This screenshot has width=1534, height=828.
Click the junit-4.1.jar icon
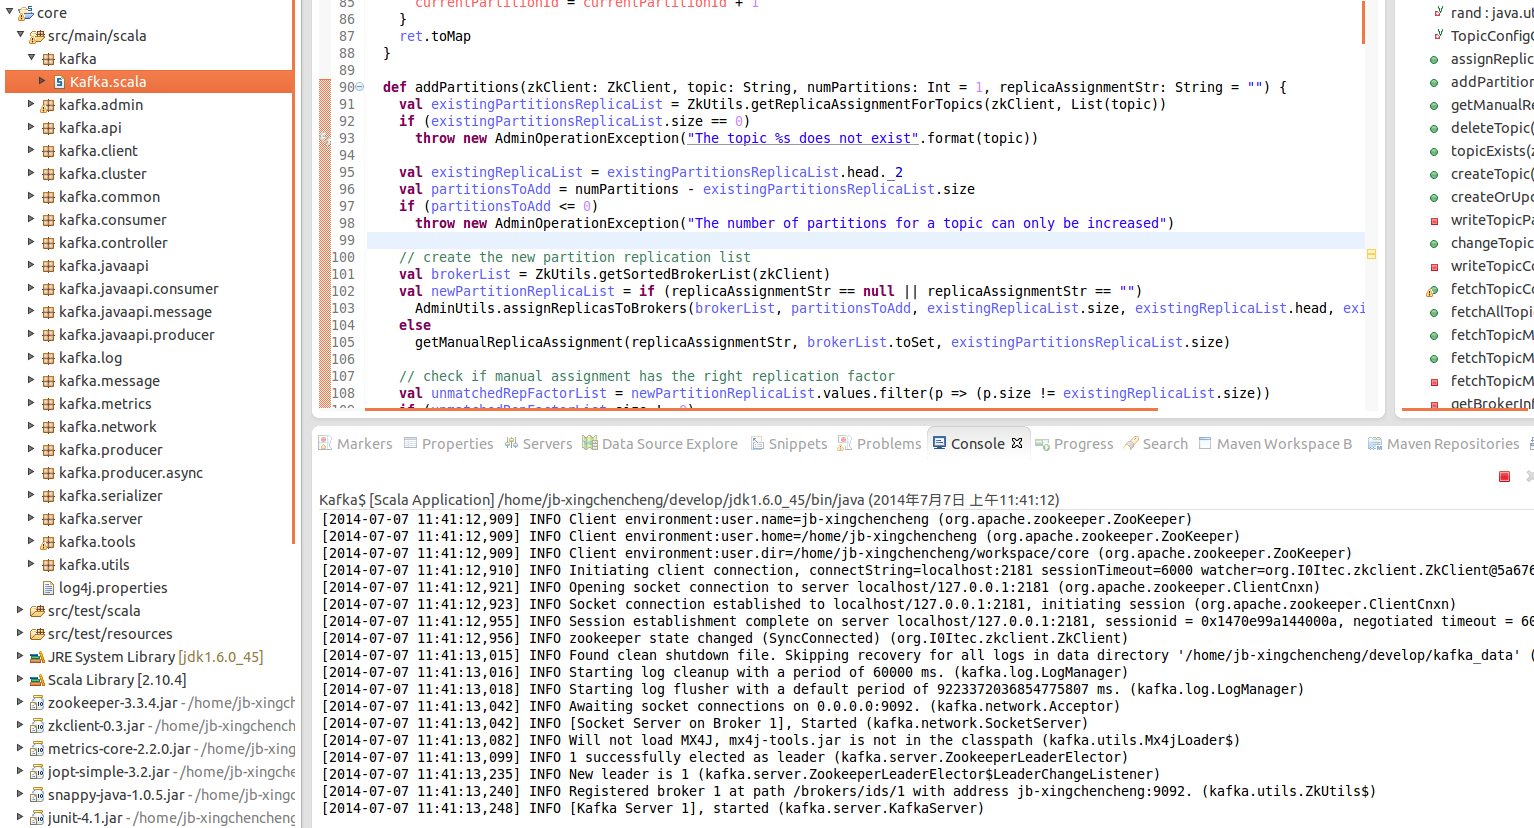click(37, 817)
